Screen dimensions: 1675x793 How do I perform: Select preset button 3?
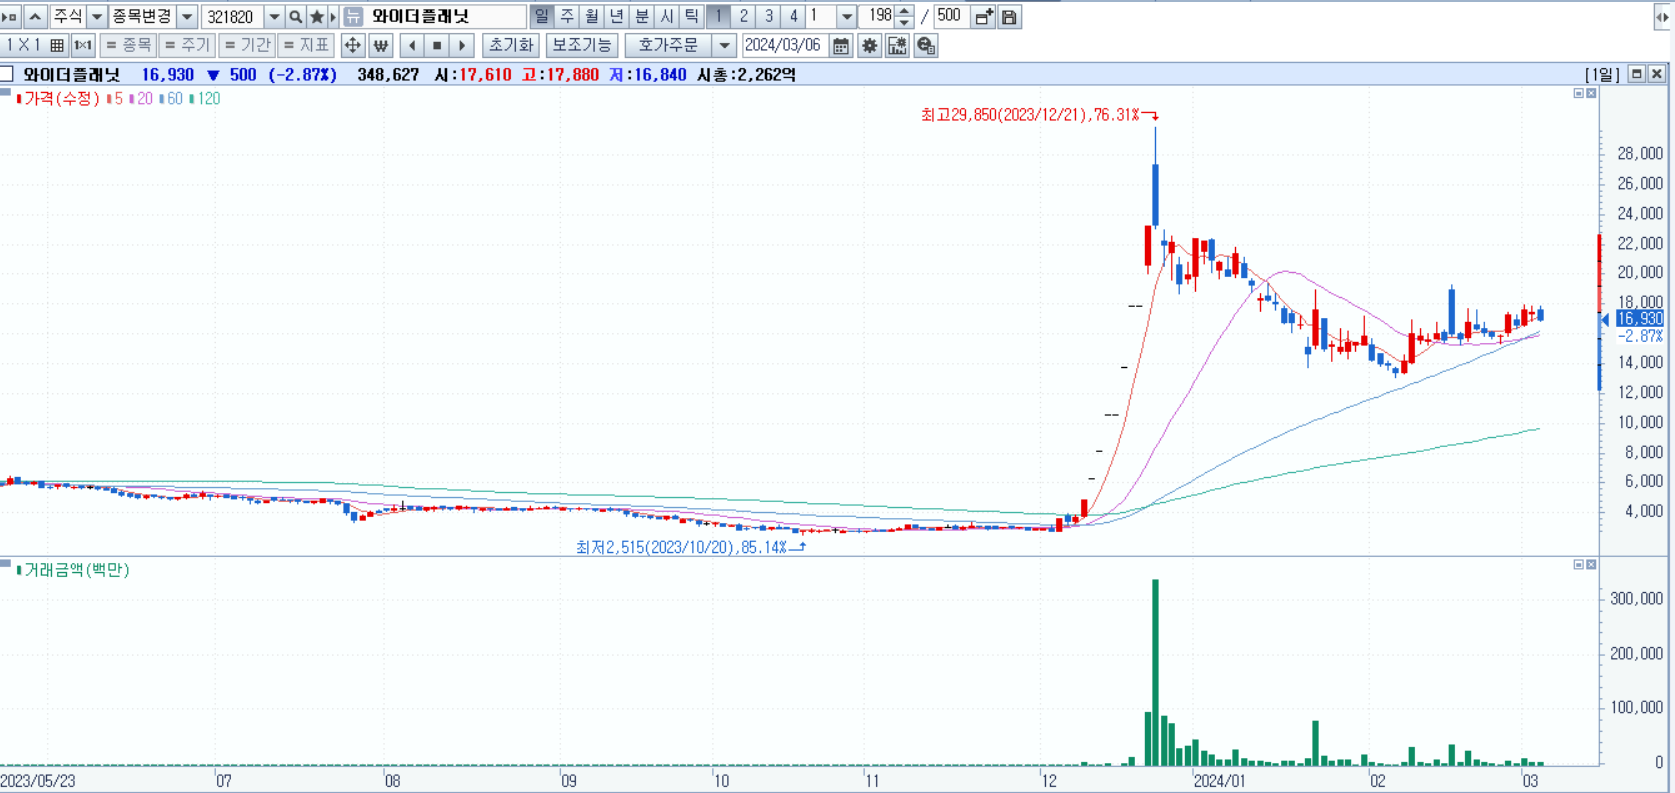(768, 17)
